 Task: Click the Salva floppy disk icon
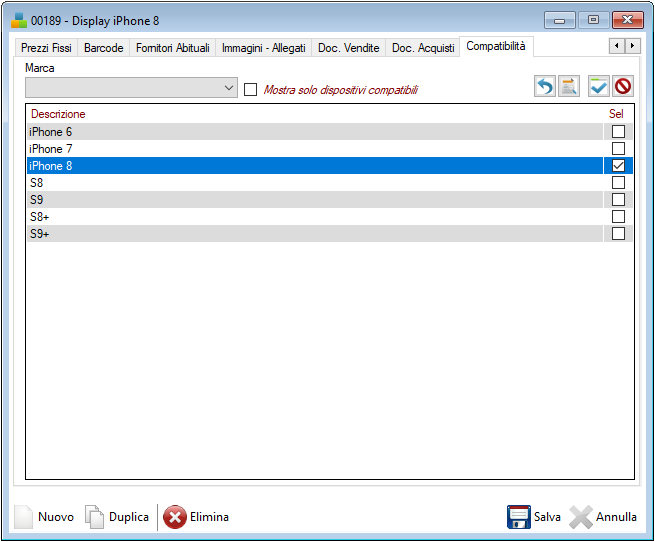[518, 517]
